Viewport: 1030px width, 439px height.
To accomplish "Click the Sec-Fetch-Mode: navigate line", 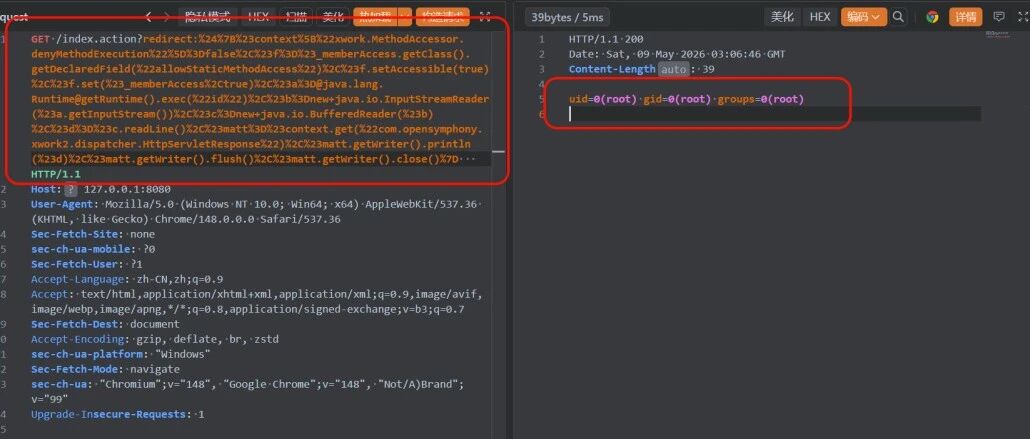I will (105, 369).
